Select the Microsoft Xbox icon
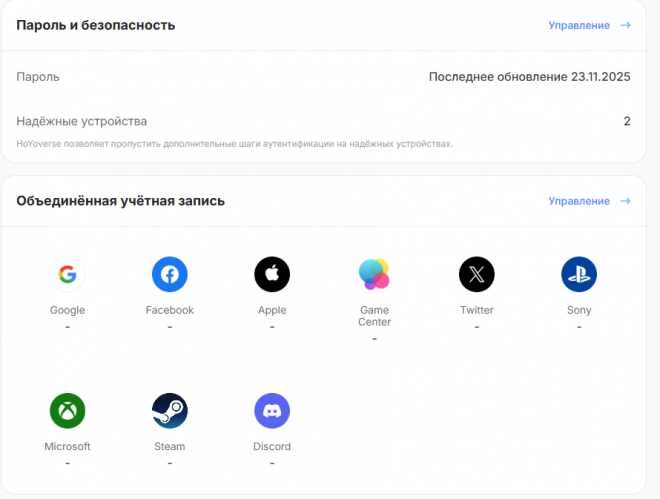The height and width of the screenshot is (499, 660). coord(67,411)
